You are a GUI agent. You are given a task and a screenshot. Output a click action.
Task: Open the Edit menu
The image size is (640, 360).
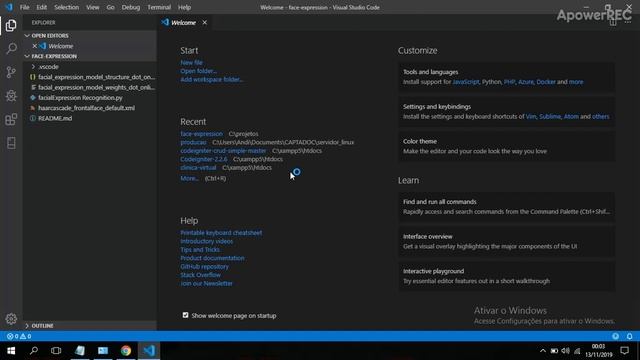[41, 7]
